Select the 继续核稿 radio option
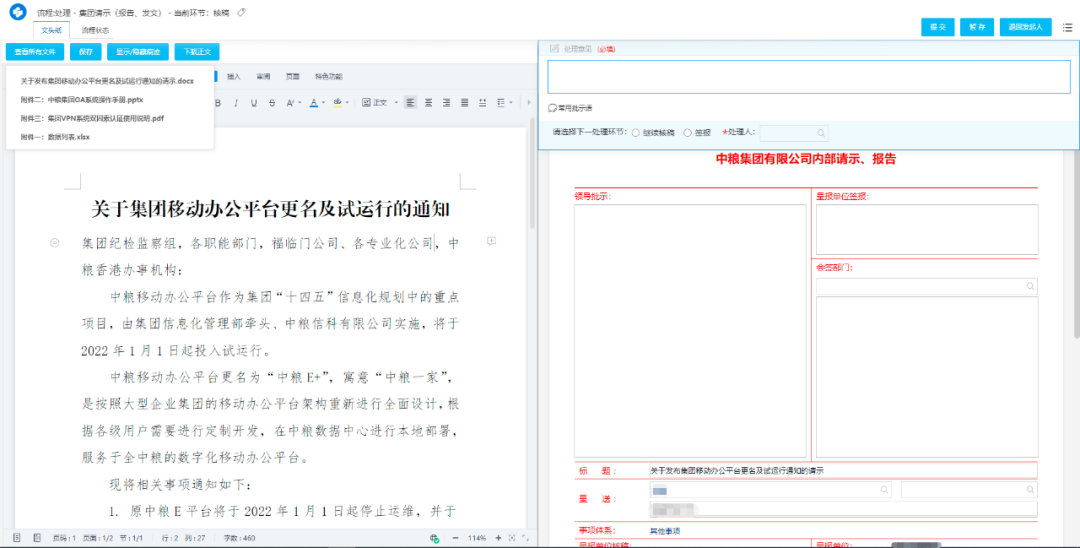Image resolution: width=1080 pixels, height=548 pixels. pos(636,133)
